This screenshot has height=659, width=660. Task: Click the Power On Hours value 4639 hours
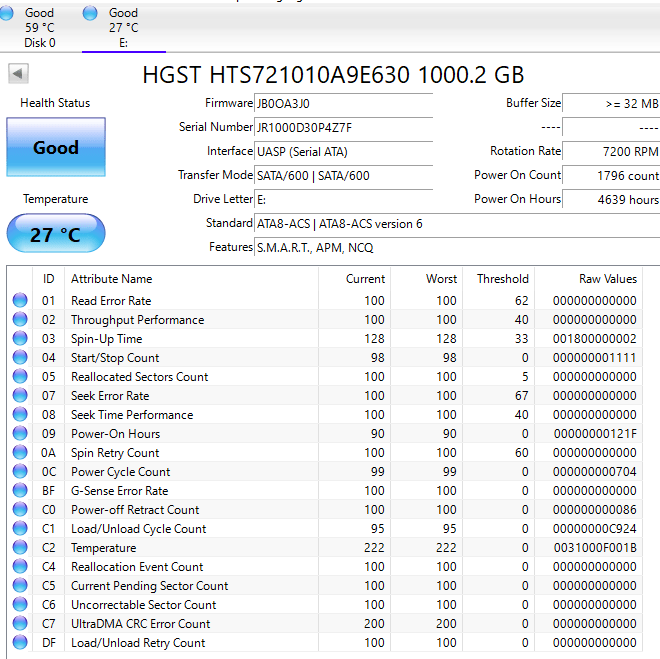click(611, 199)
